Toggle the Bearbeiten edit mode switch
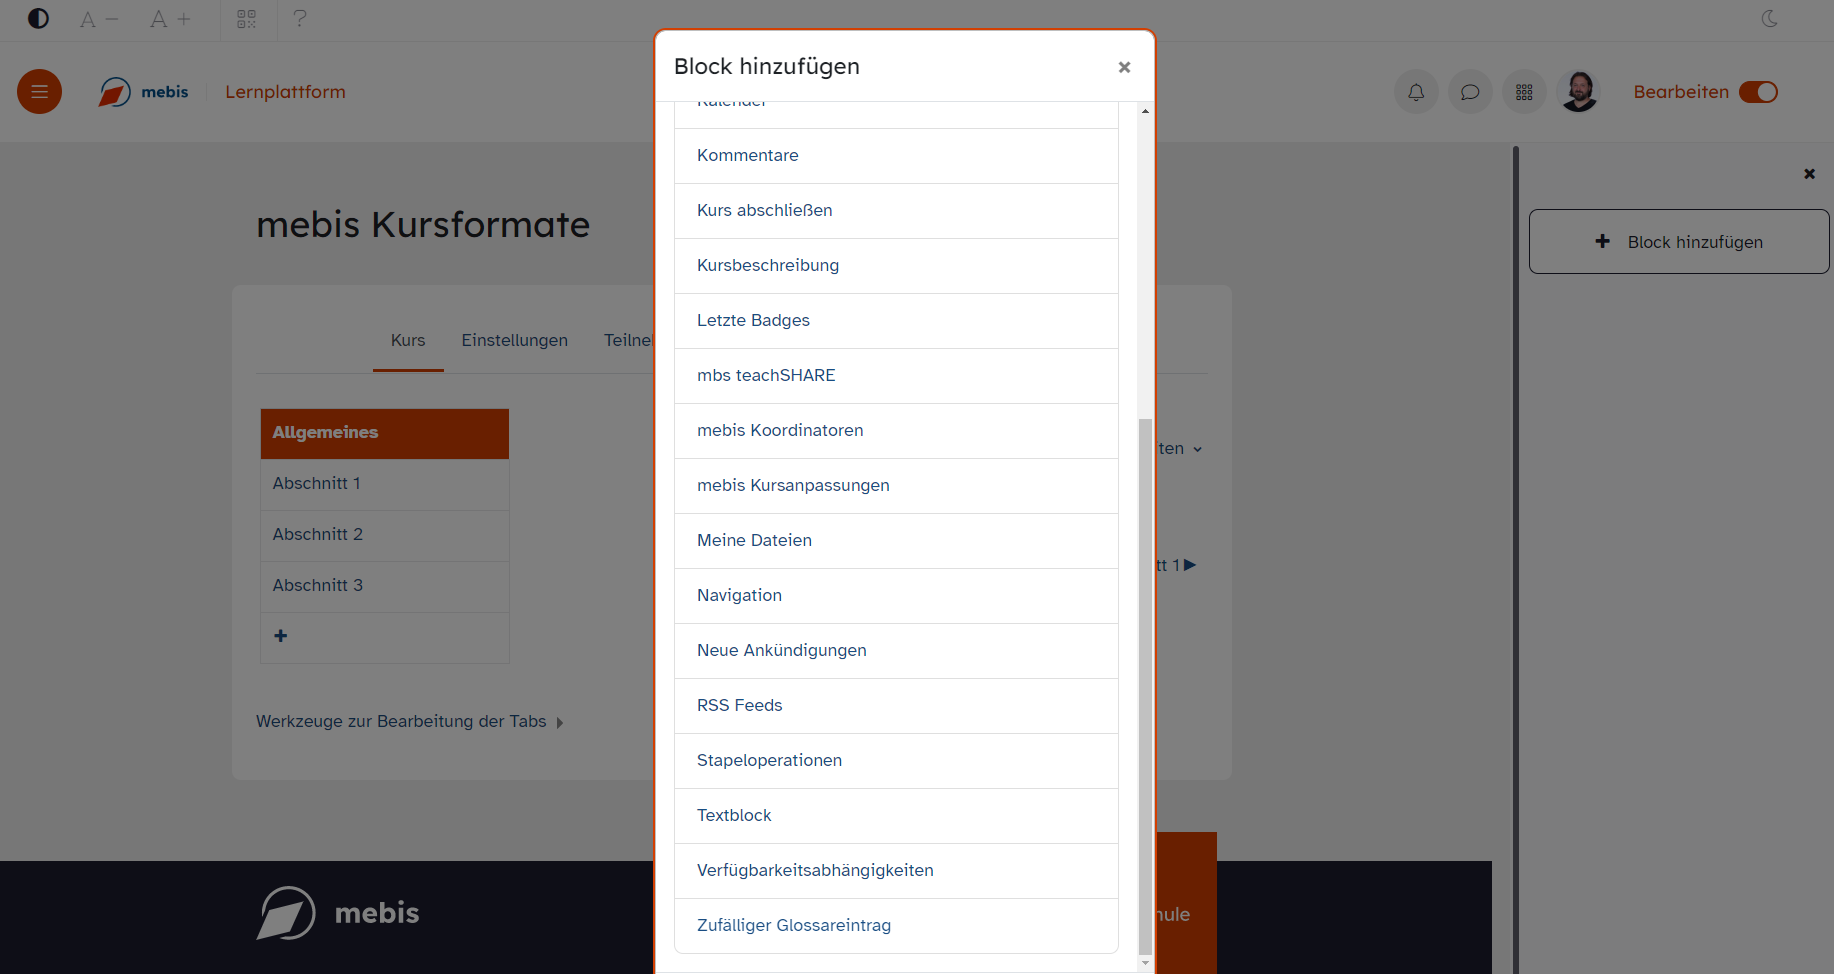 pos(1758,92)
